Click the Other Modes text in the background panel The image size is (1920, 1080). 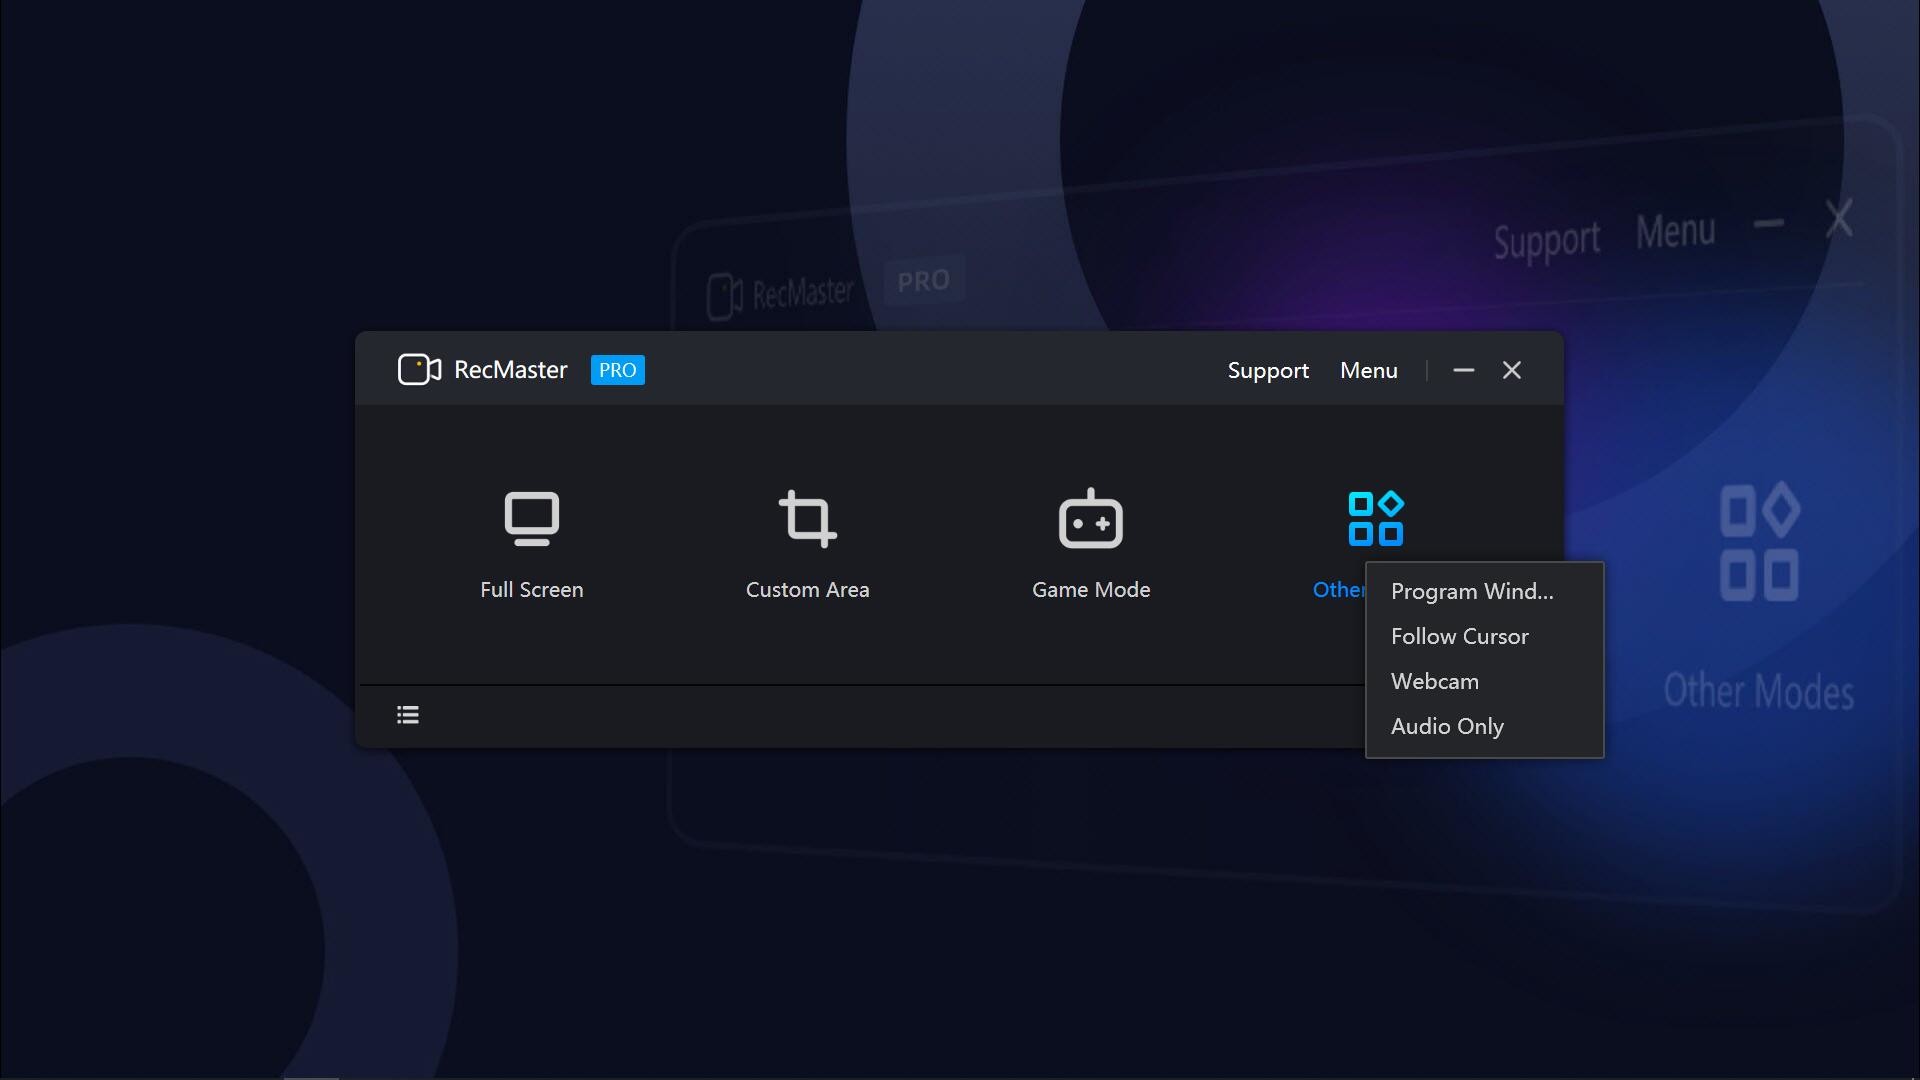tap(1759, 690)
